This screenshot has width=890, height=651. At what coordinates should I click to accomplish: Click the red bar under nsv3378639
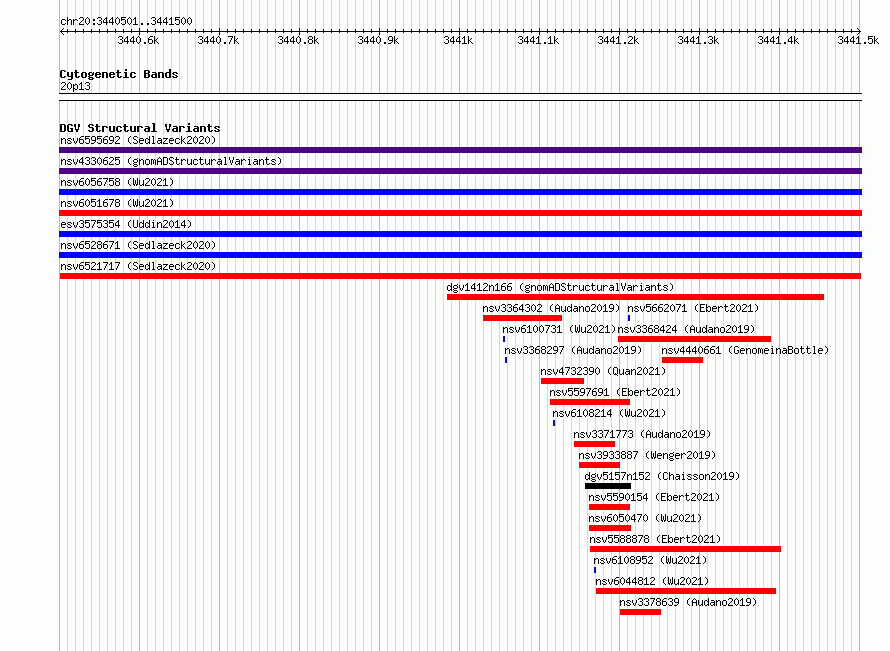point(640,612)
